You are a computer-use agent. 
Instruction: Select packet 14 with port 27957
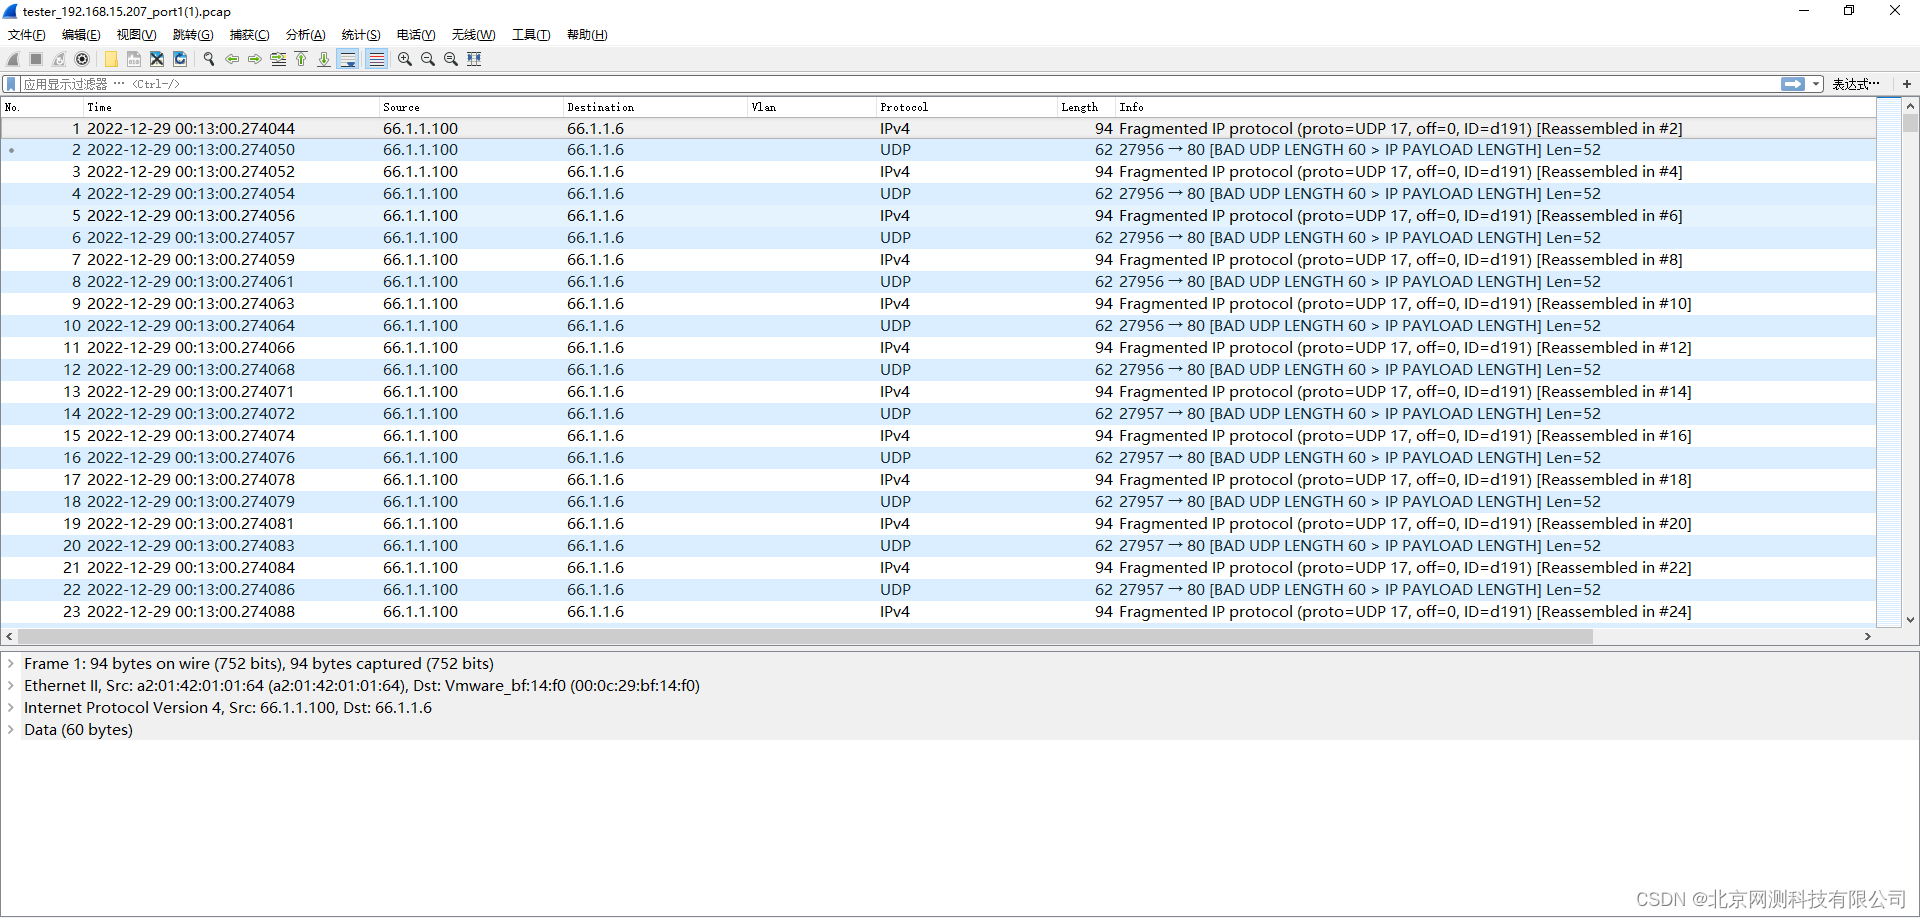(938, 414)
